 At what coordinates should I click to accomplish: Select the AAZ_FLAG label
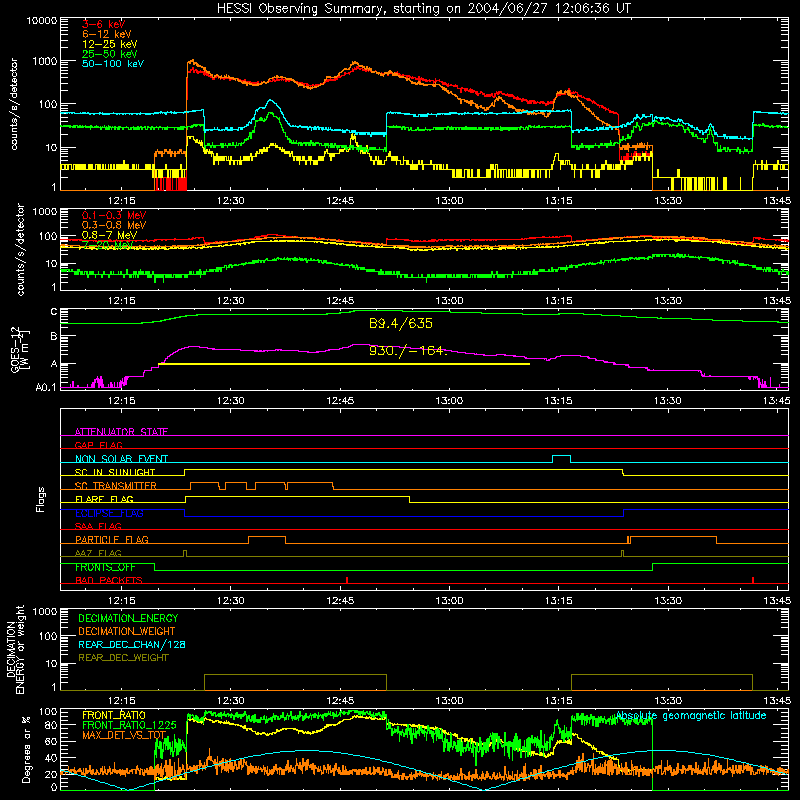[98, 553]
